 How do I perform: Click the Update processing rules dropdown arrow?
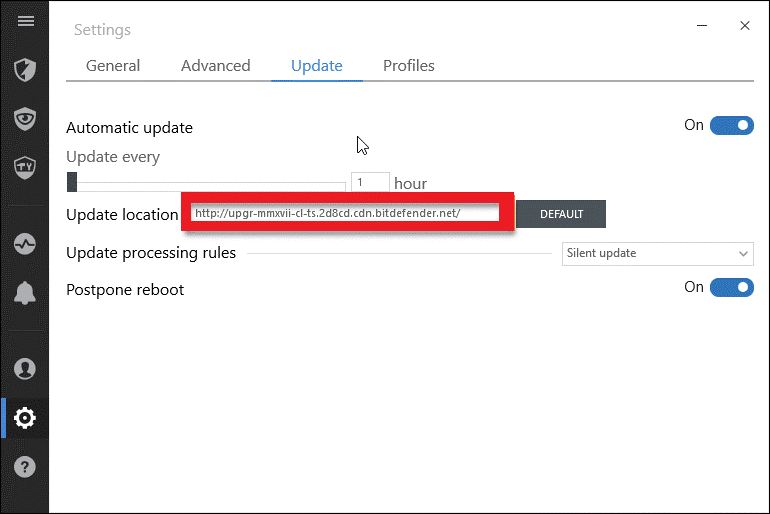coord(743,254)
